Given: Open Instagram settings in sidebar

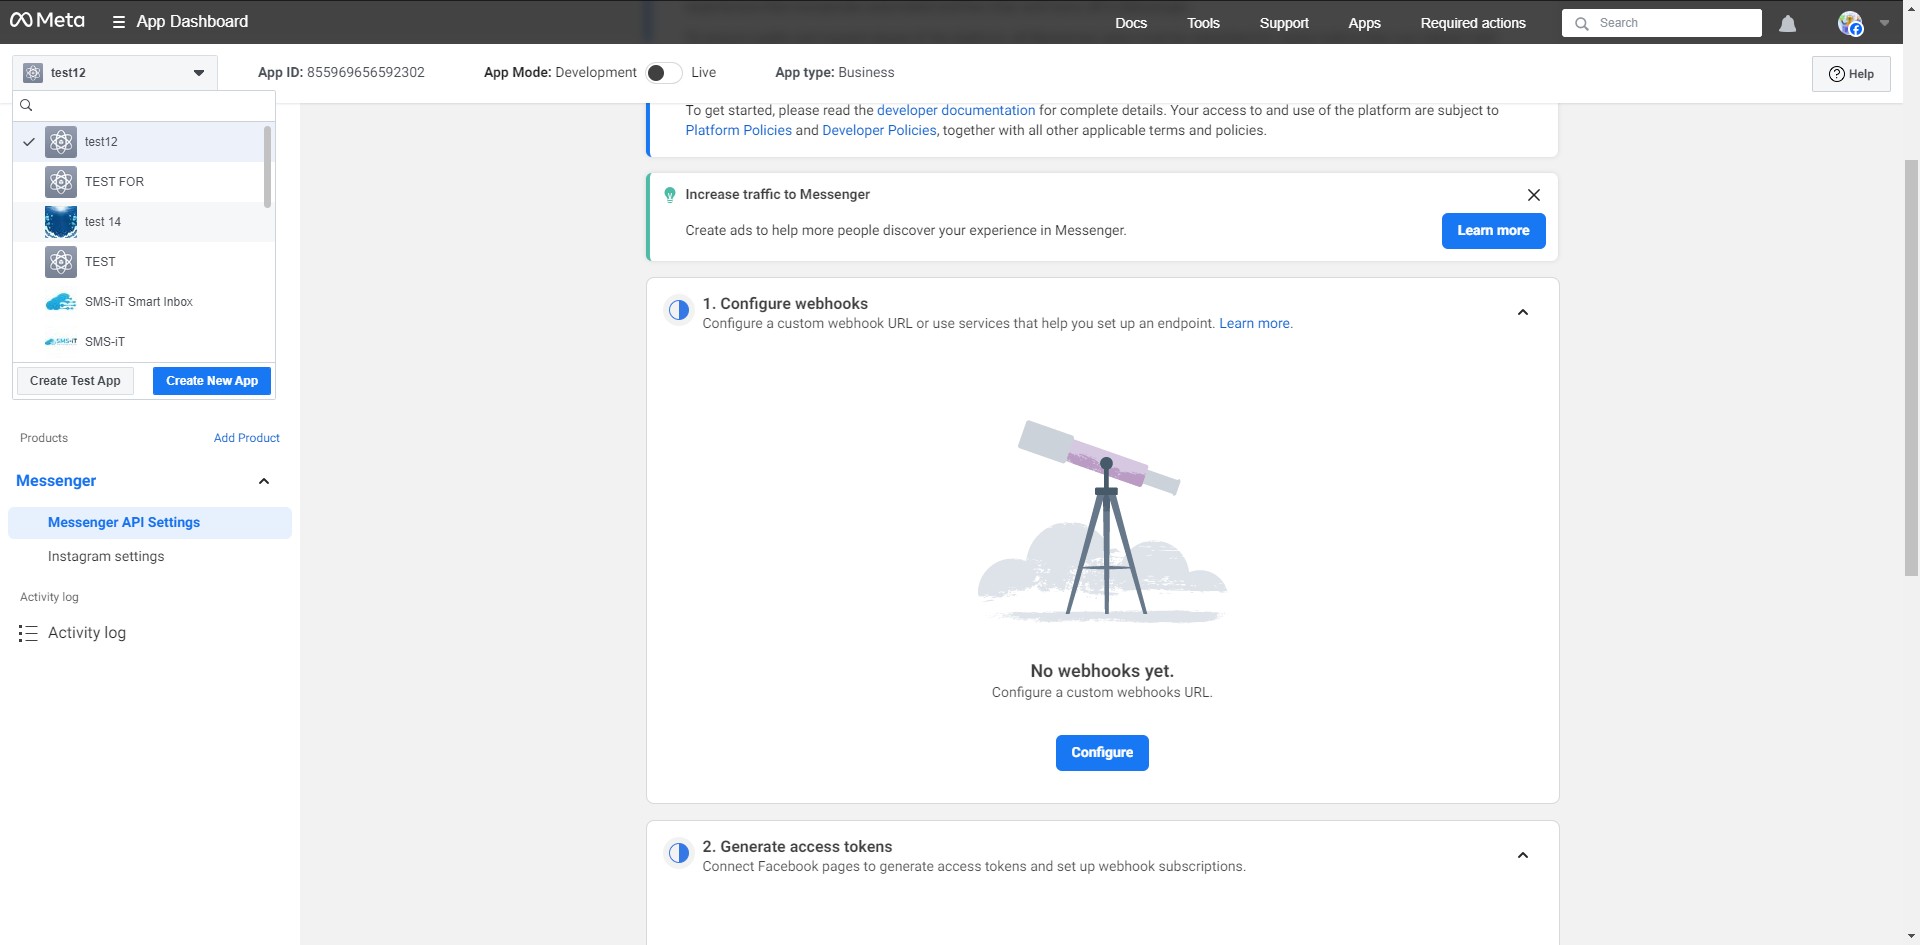Looking at the screenshot, I should (106, 557).
